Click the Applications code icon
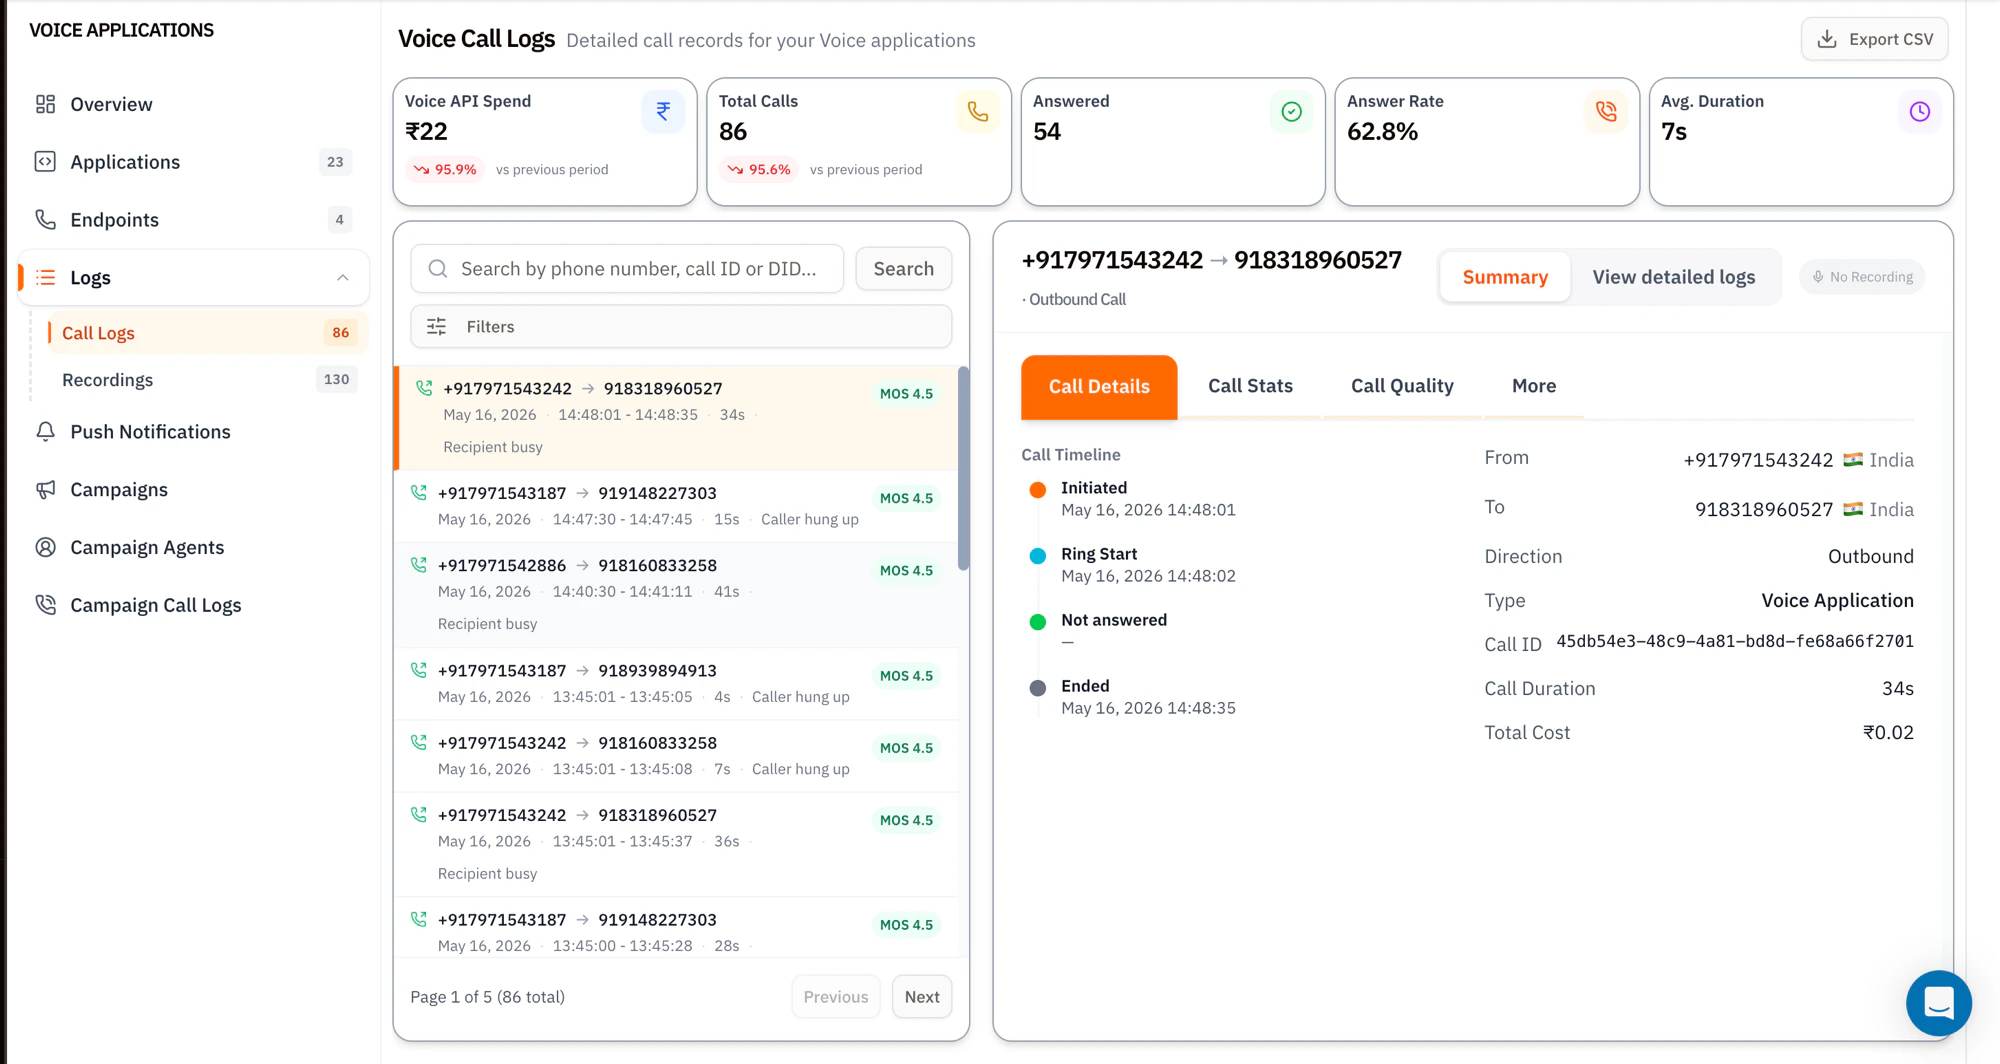This screenshot has height=1064, width=2000. pyautogui.click(x=45, y=162)
